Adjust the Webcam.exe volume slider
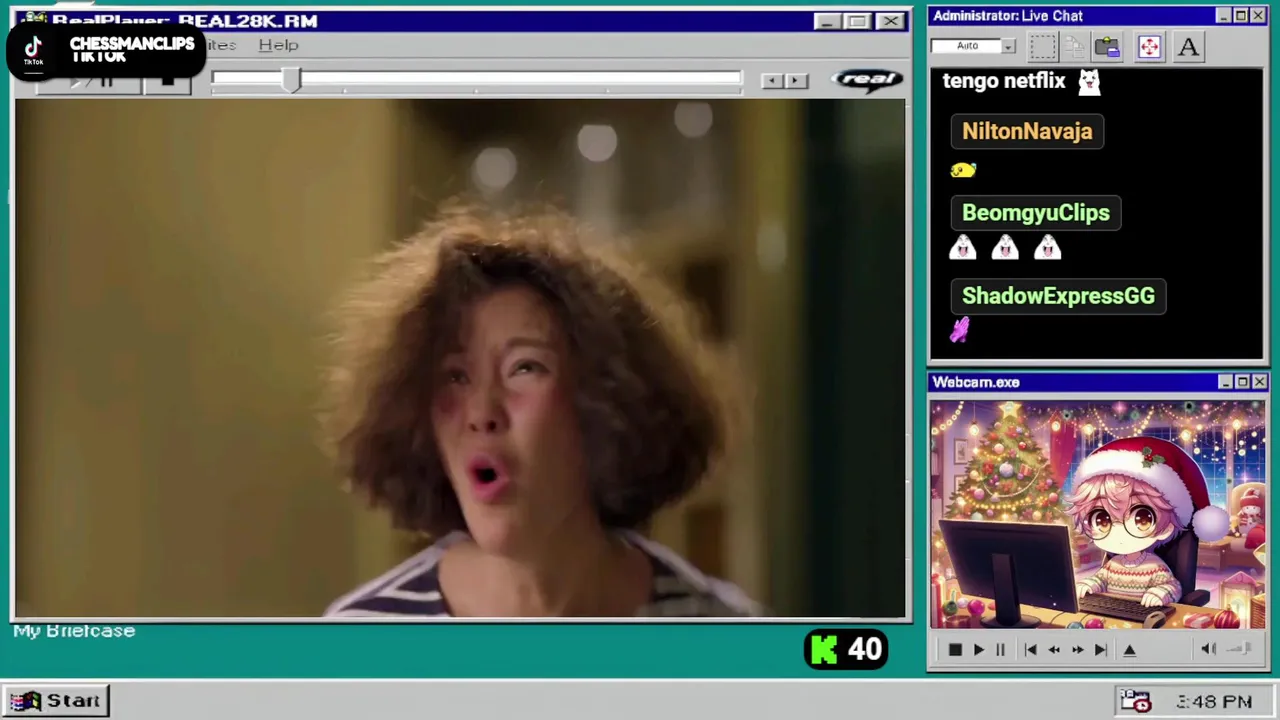This screenshot has width=1280, height=720. [1240, 649]
